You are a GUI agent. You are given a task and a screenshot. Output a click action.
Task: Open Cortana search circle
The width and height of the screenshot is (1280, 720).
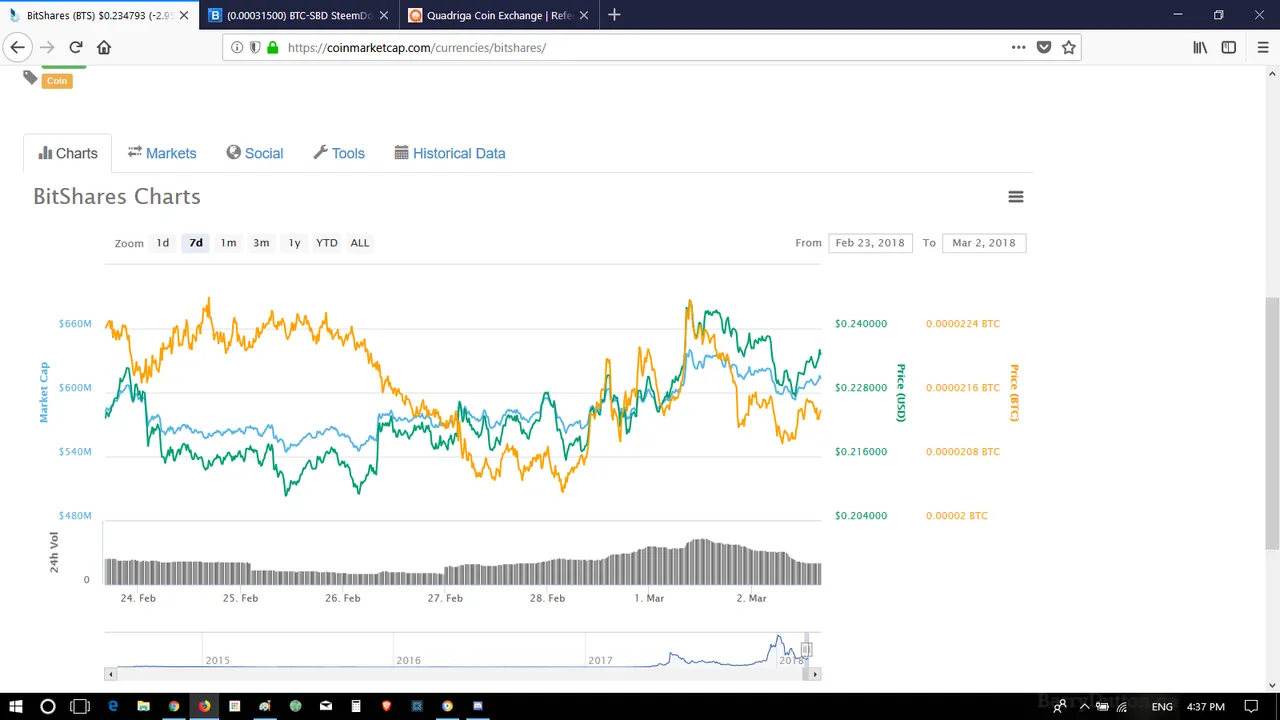(x=47, y=706)
